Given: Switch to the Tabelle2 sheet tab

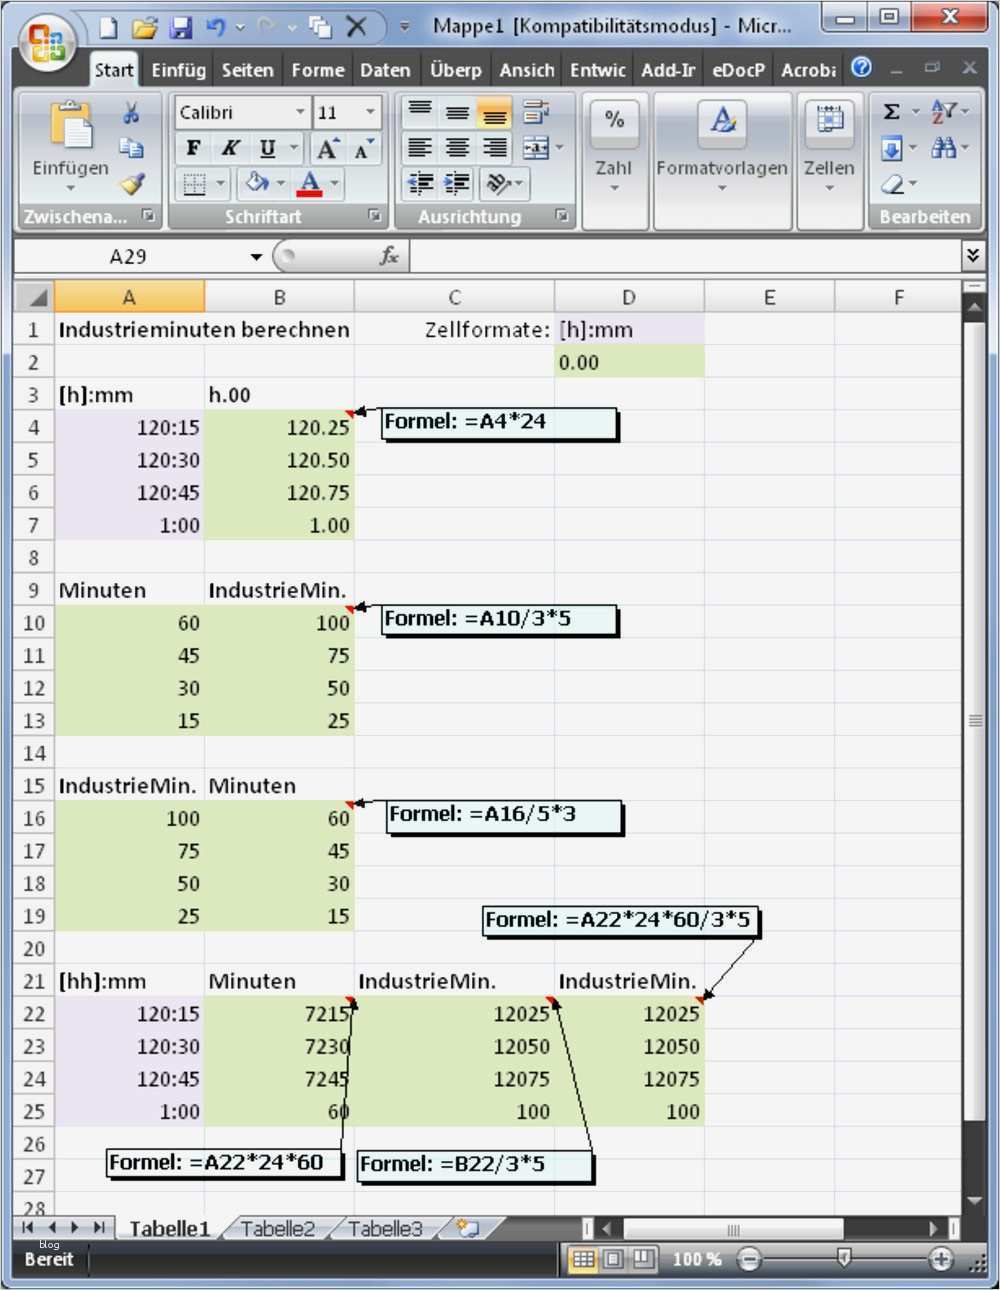Looking at the screenshot, I should point(277,1228).
